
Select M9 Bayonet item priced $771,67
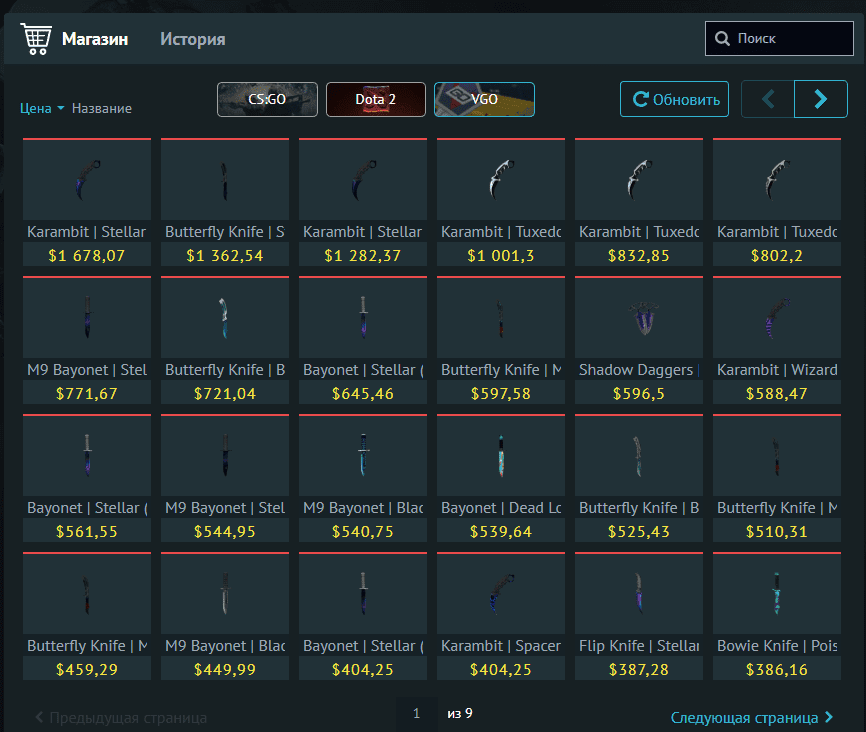coord(87,340)
